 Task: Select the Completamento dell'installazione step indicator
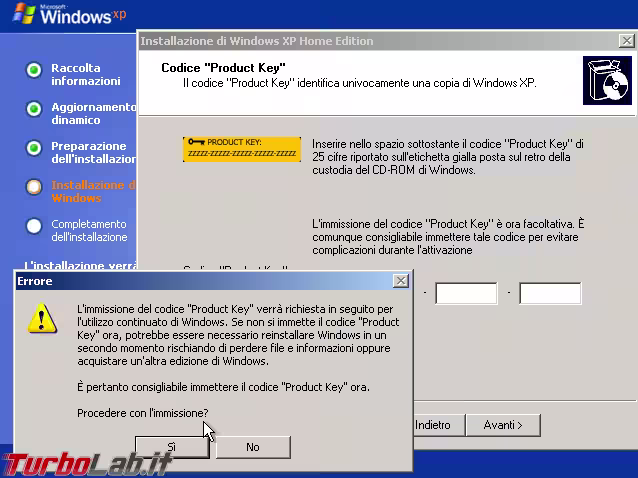tap(34, 226)
